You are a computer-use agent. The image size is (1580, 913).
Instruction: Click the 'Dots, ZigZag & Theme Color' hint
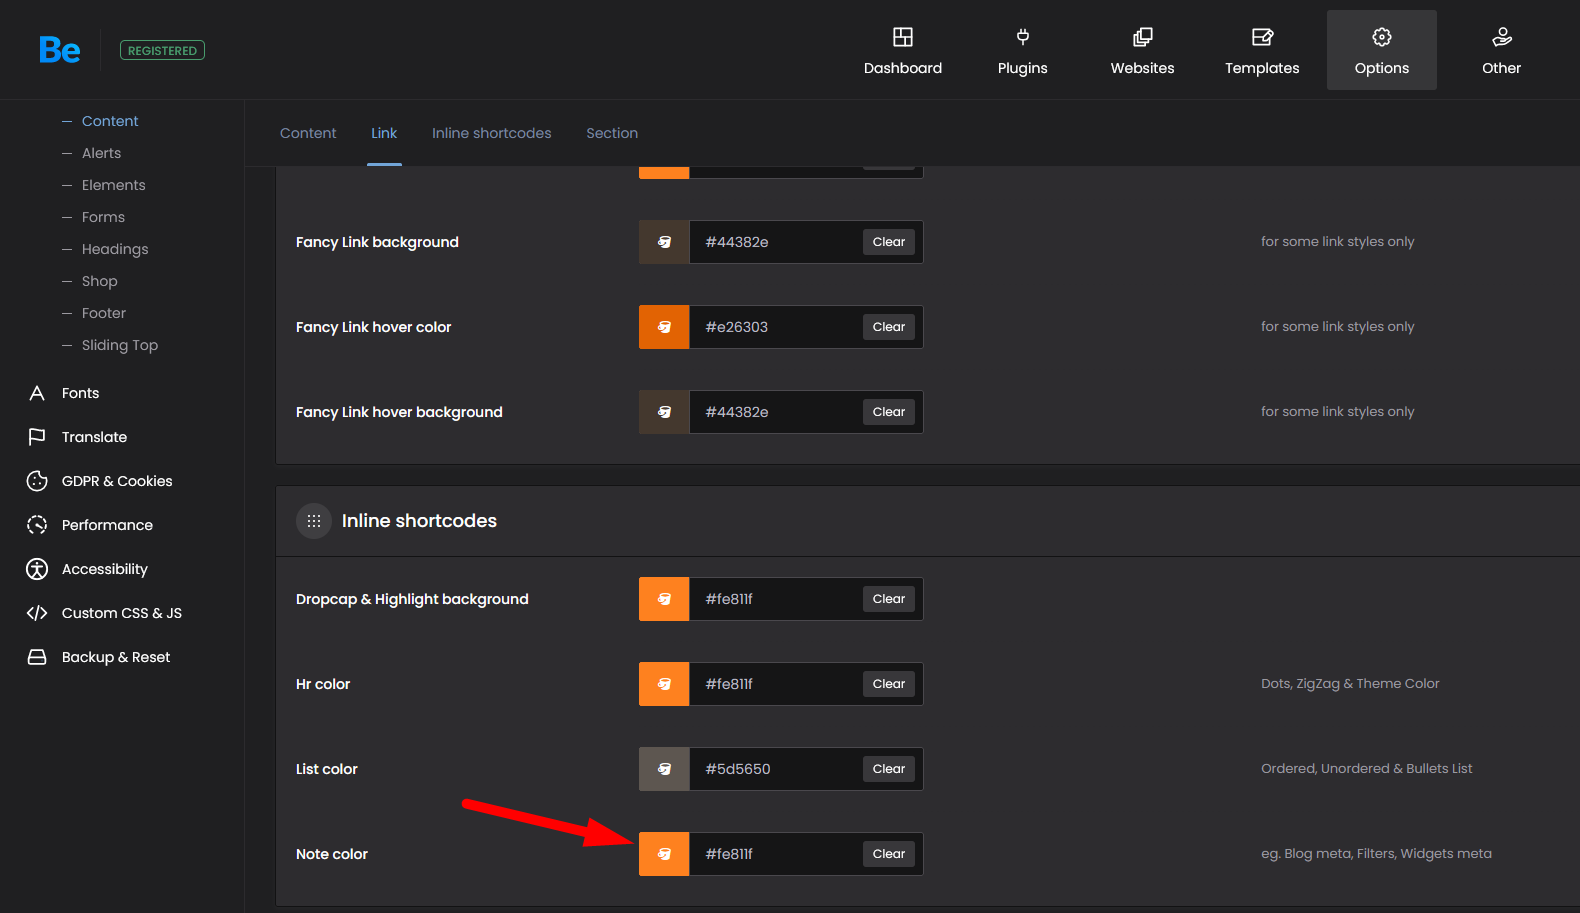pyautogui.click(x=1350, y=684)
